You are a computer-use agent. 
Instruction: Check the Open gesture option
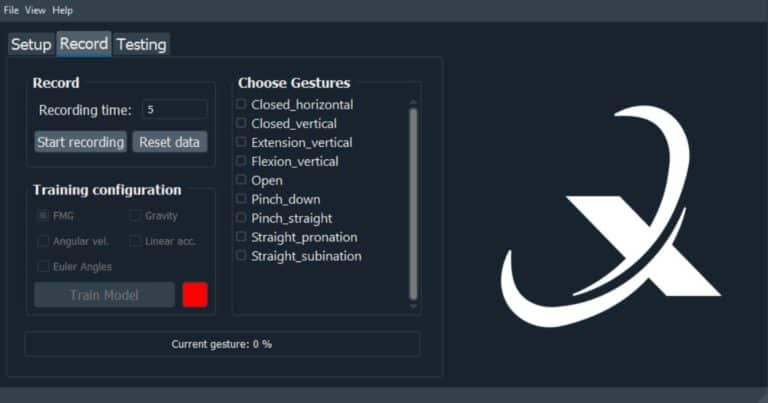pos(241,180)
